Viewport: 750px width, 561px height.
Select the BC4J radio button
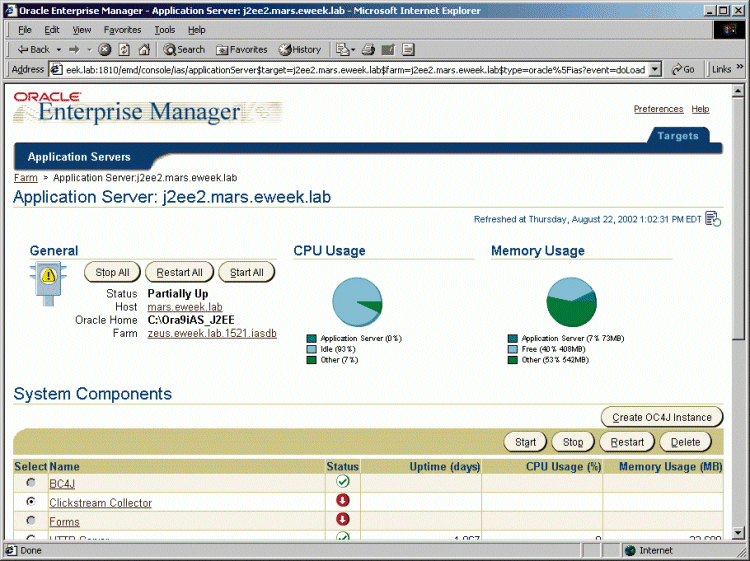[30, 483]
